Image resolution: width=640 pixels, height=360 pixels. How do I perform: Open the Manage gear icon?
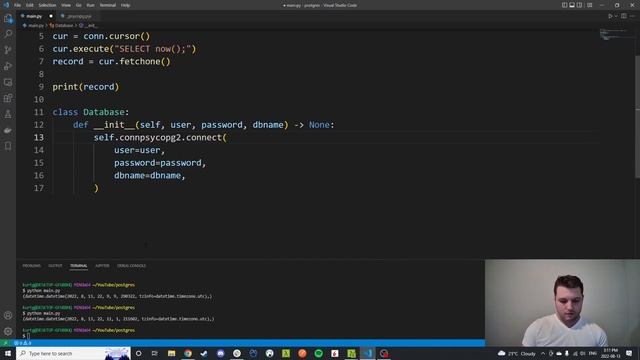[x=8, y=331]
